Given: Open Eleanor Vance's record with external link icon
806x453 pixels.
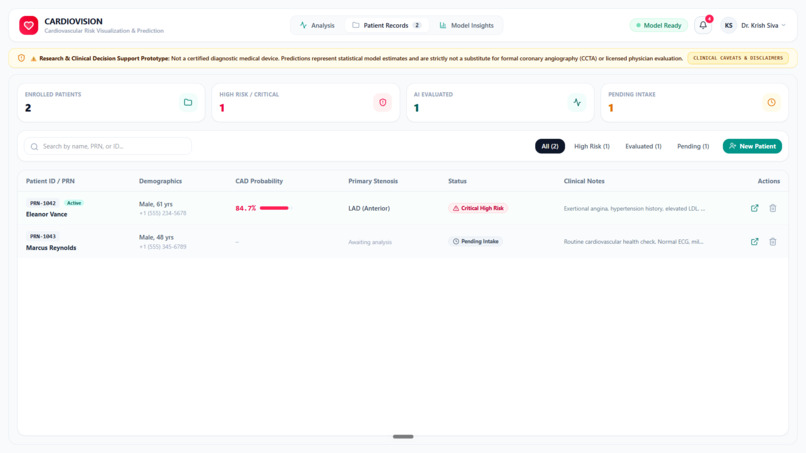Looking at the screenshot, I should [755, 208].
